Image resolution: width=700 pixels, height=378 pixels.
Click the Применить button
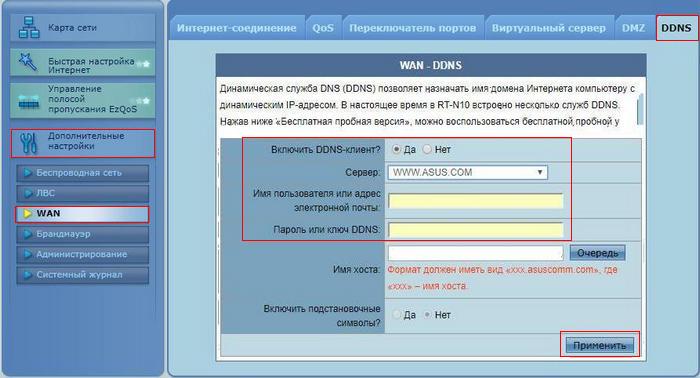[x=600, y=345]
